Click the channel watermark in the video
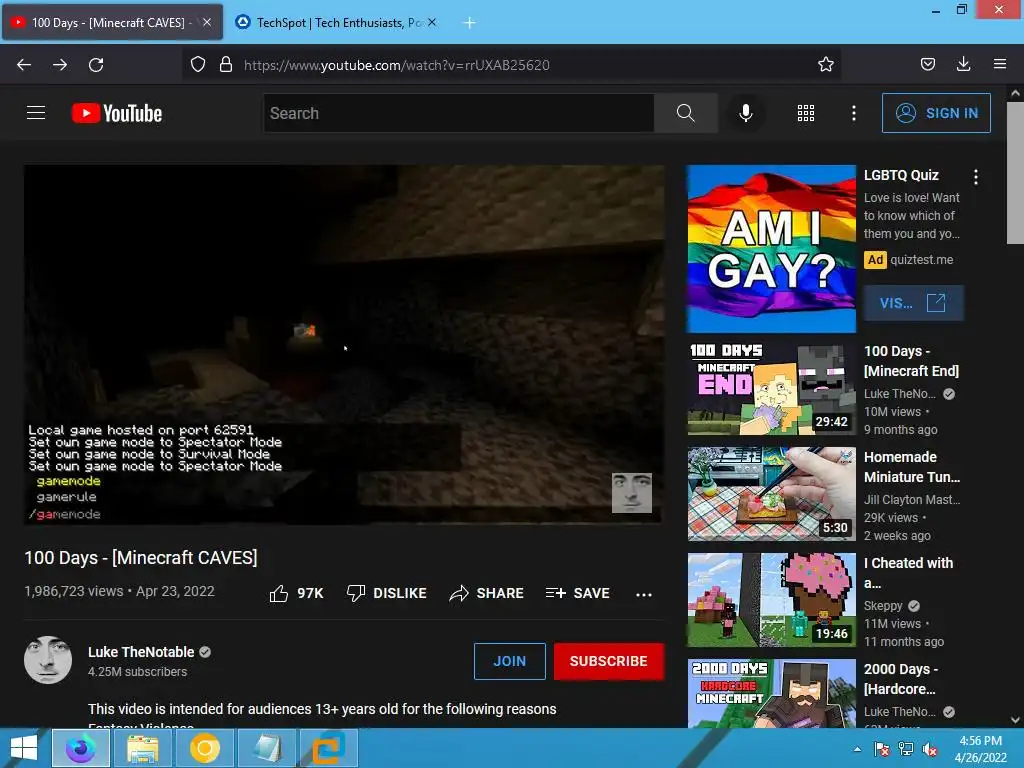This screenshot has width=1024, height=768. [632, 493]
